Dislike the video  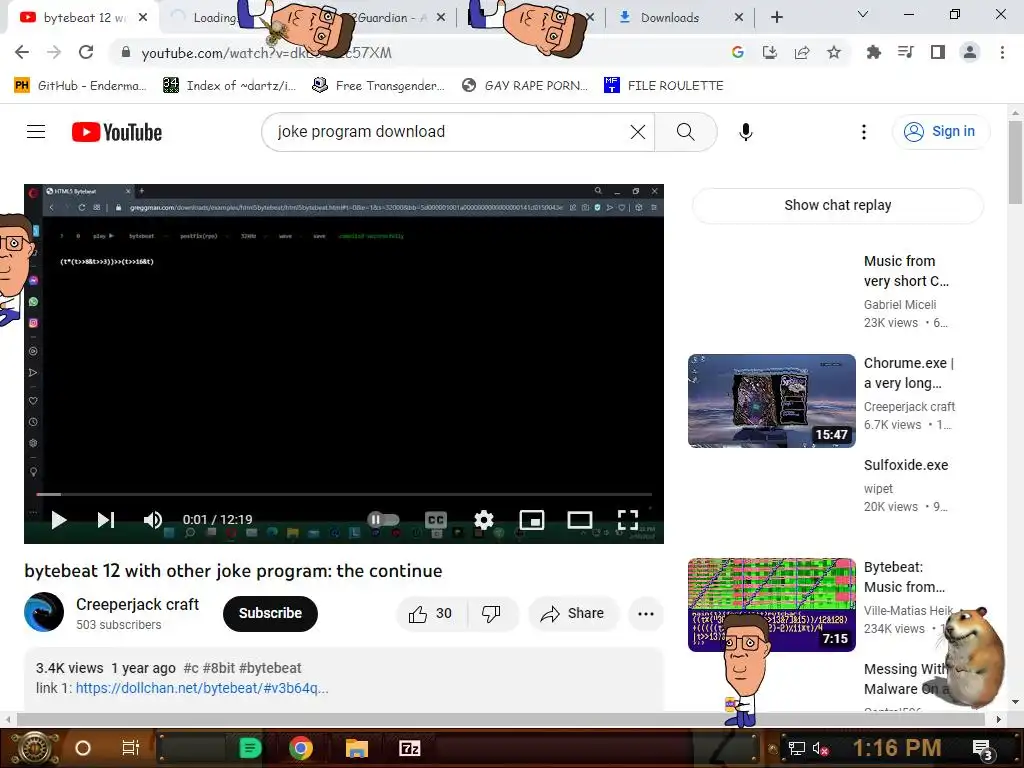tap(491, 613)
